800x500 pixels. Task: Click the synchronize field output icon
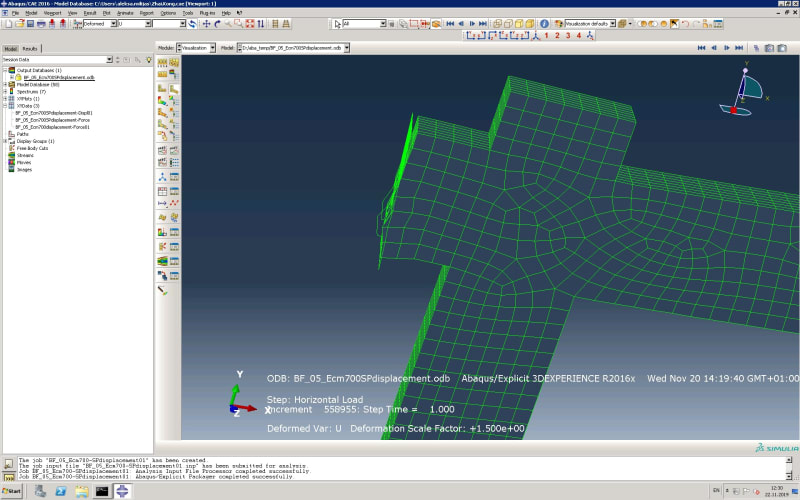click(x=192, y=24)
